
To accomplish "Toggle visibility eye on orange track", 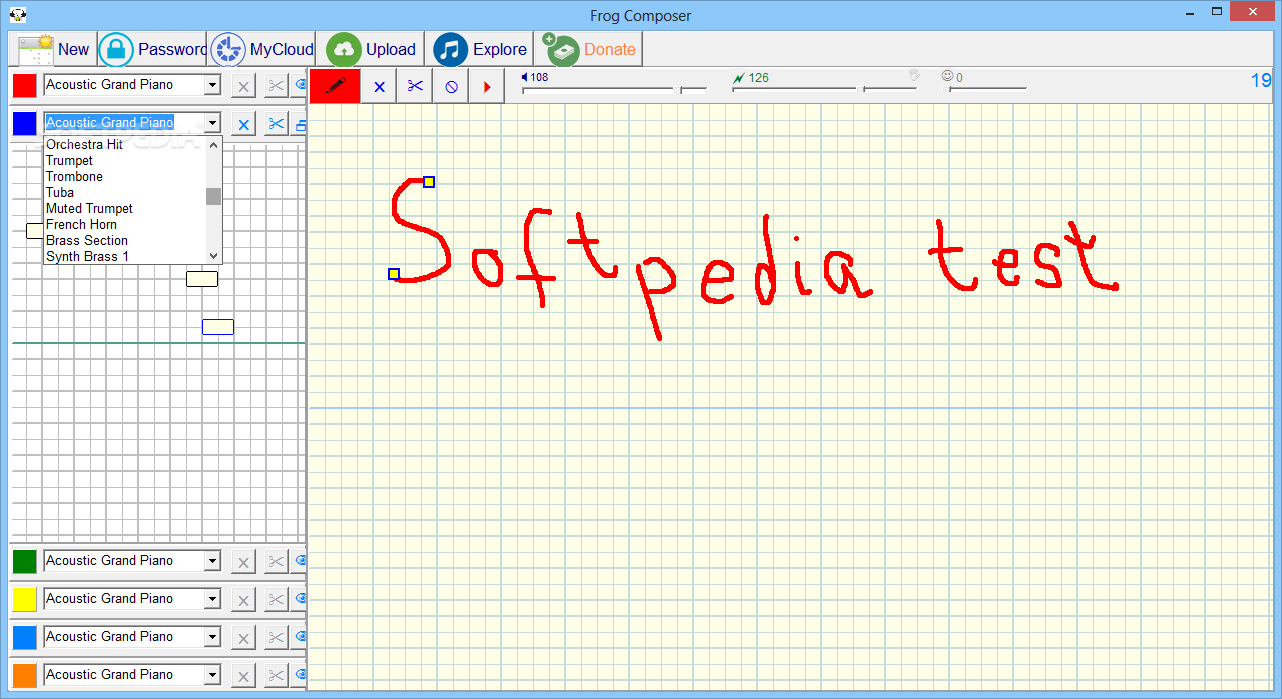I will click(x=300, y=676).
